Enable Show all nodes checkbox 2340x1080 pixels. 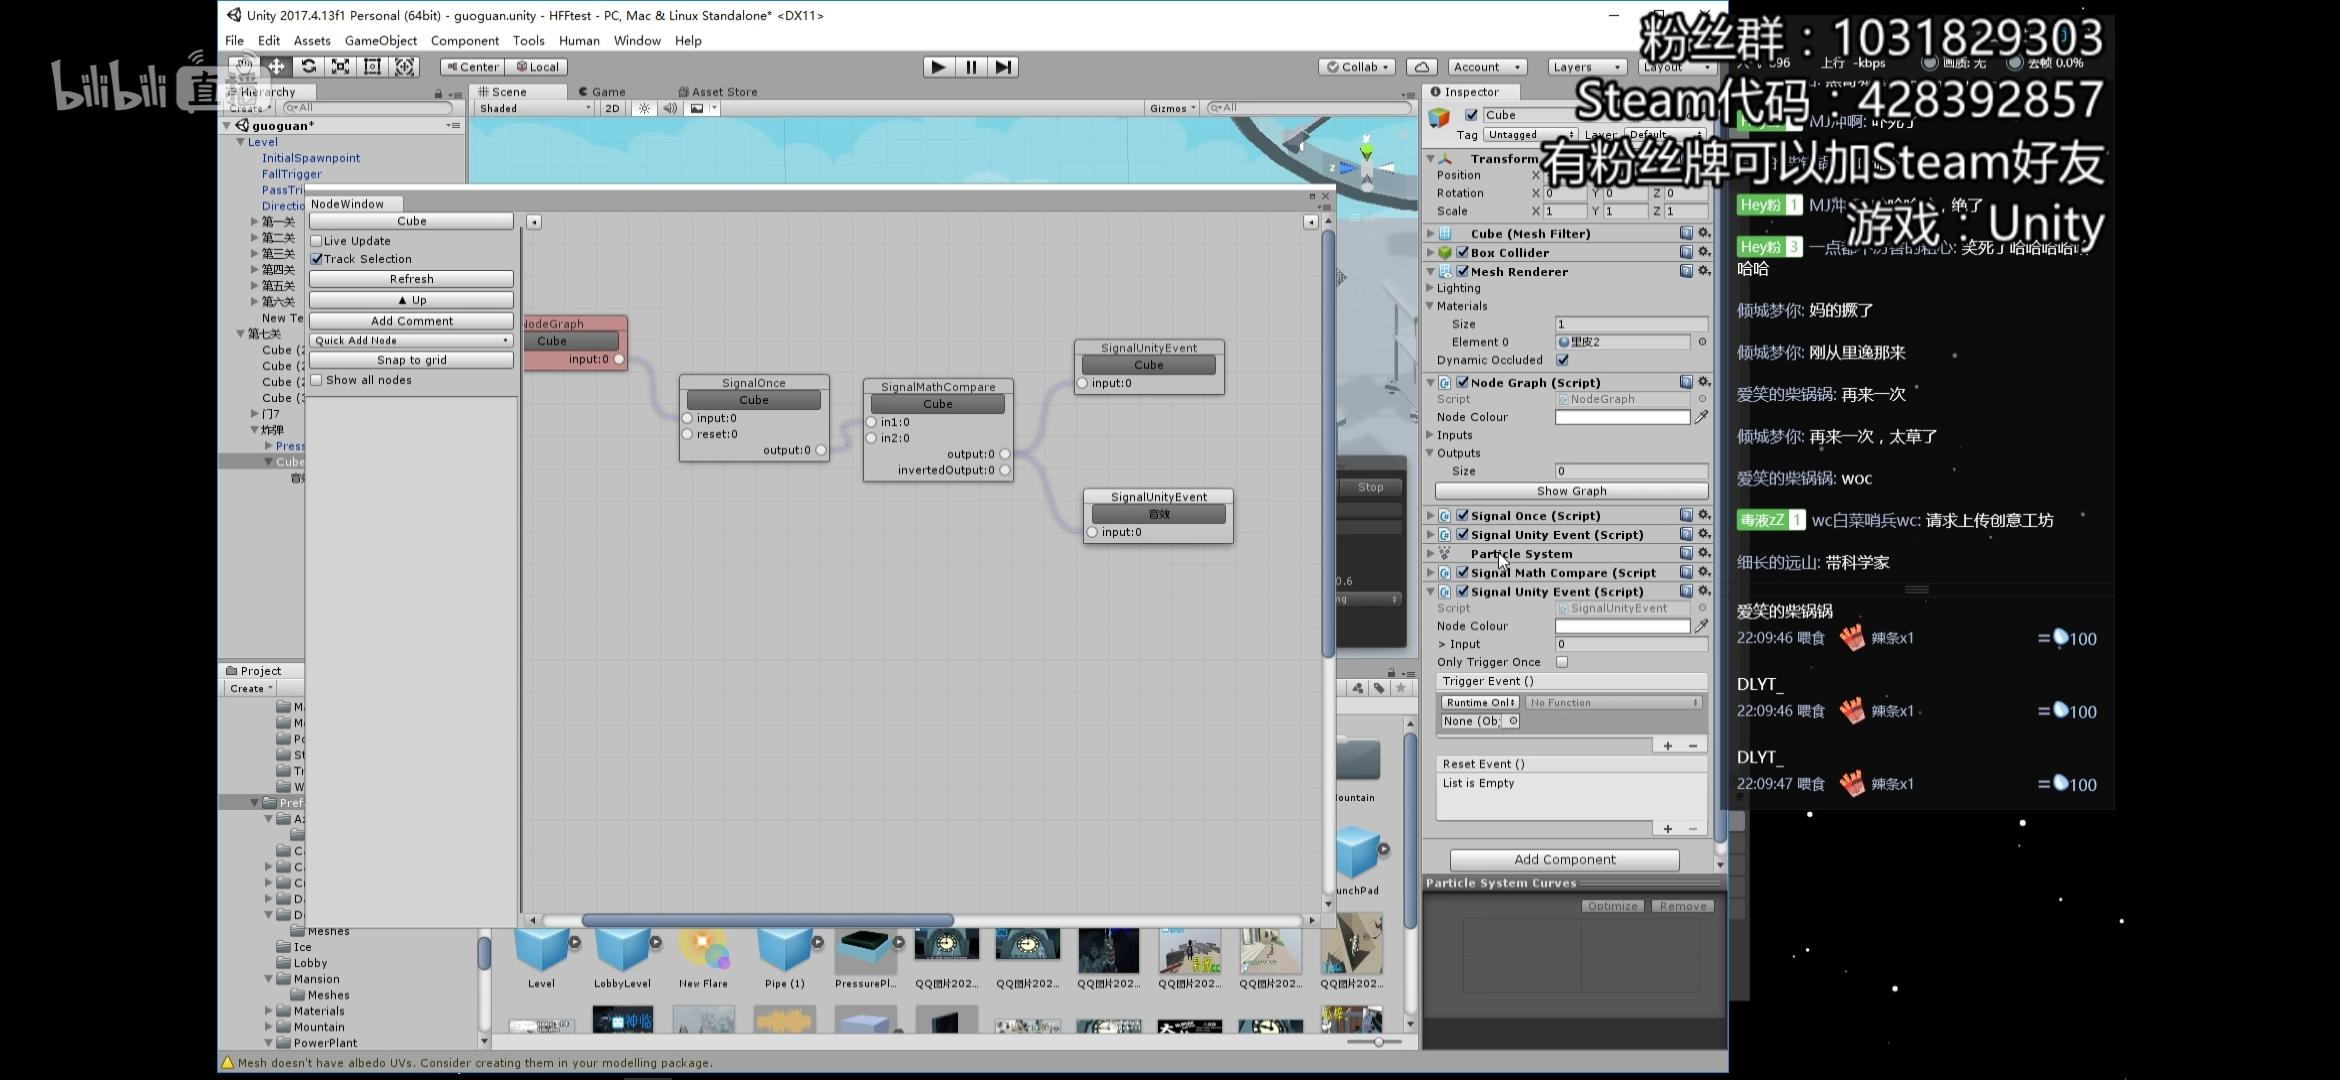(316, 380)
